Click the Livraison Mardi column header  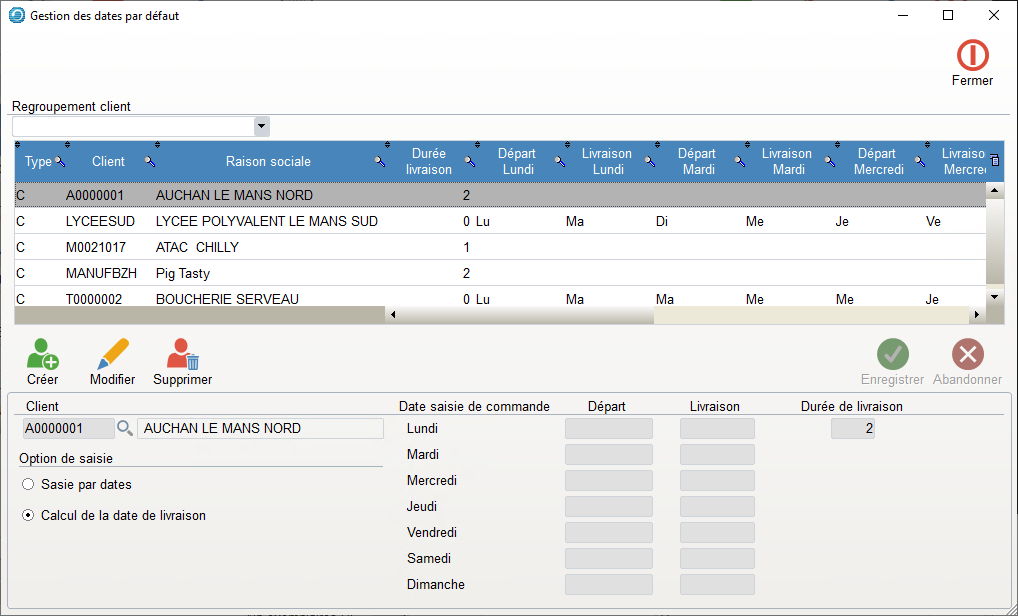point(786,161)
